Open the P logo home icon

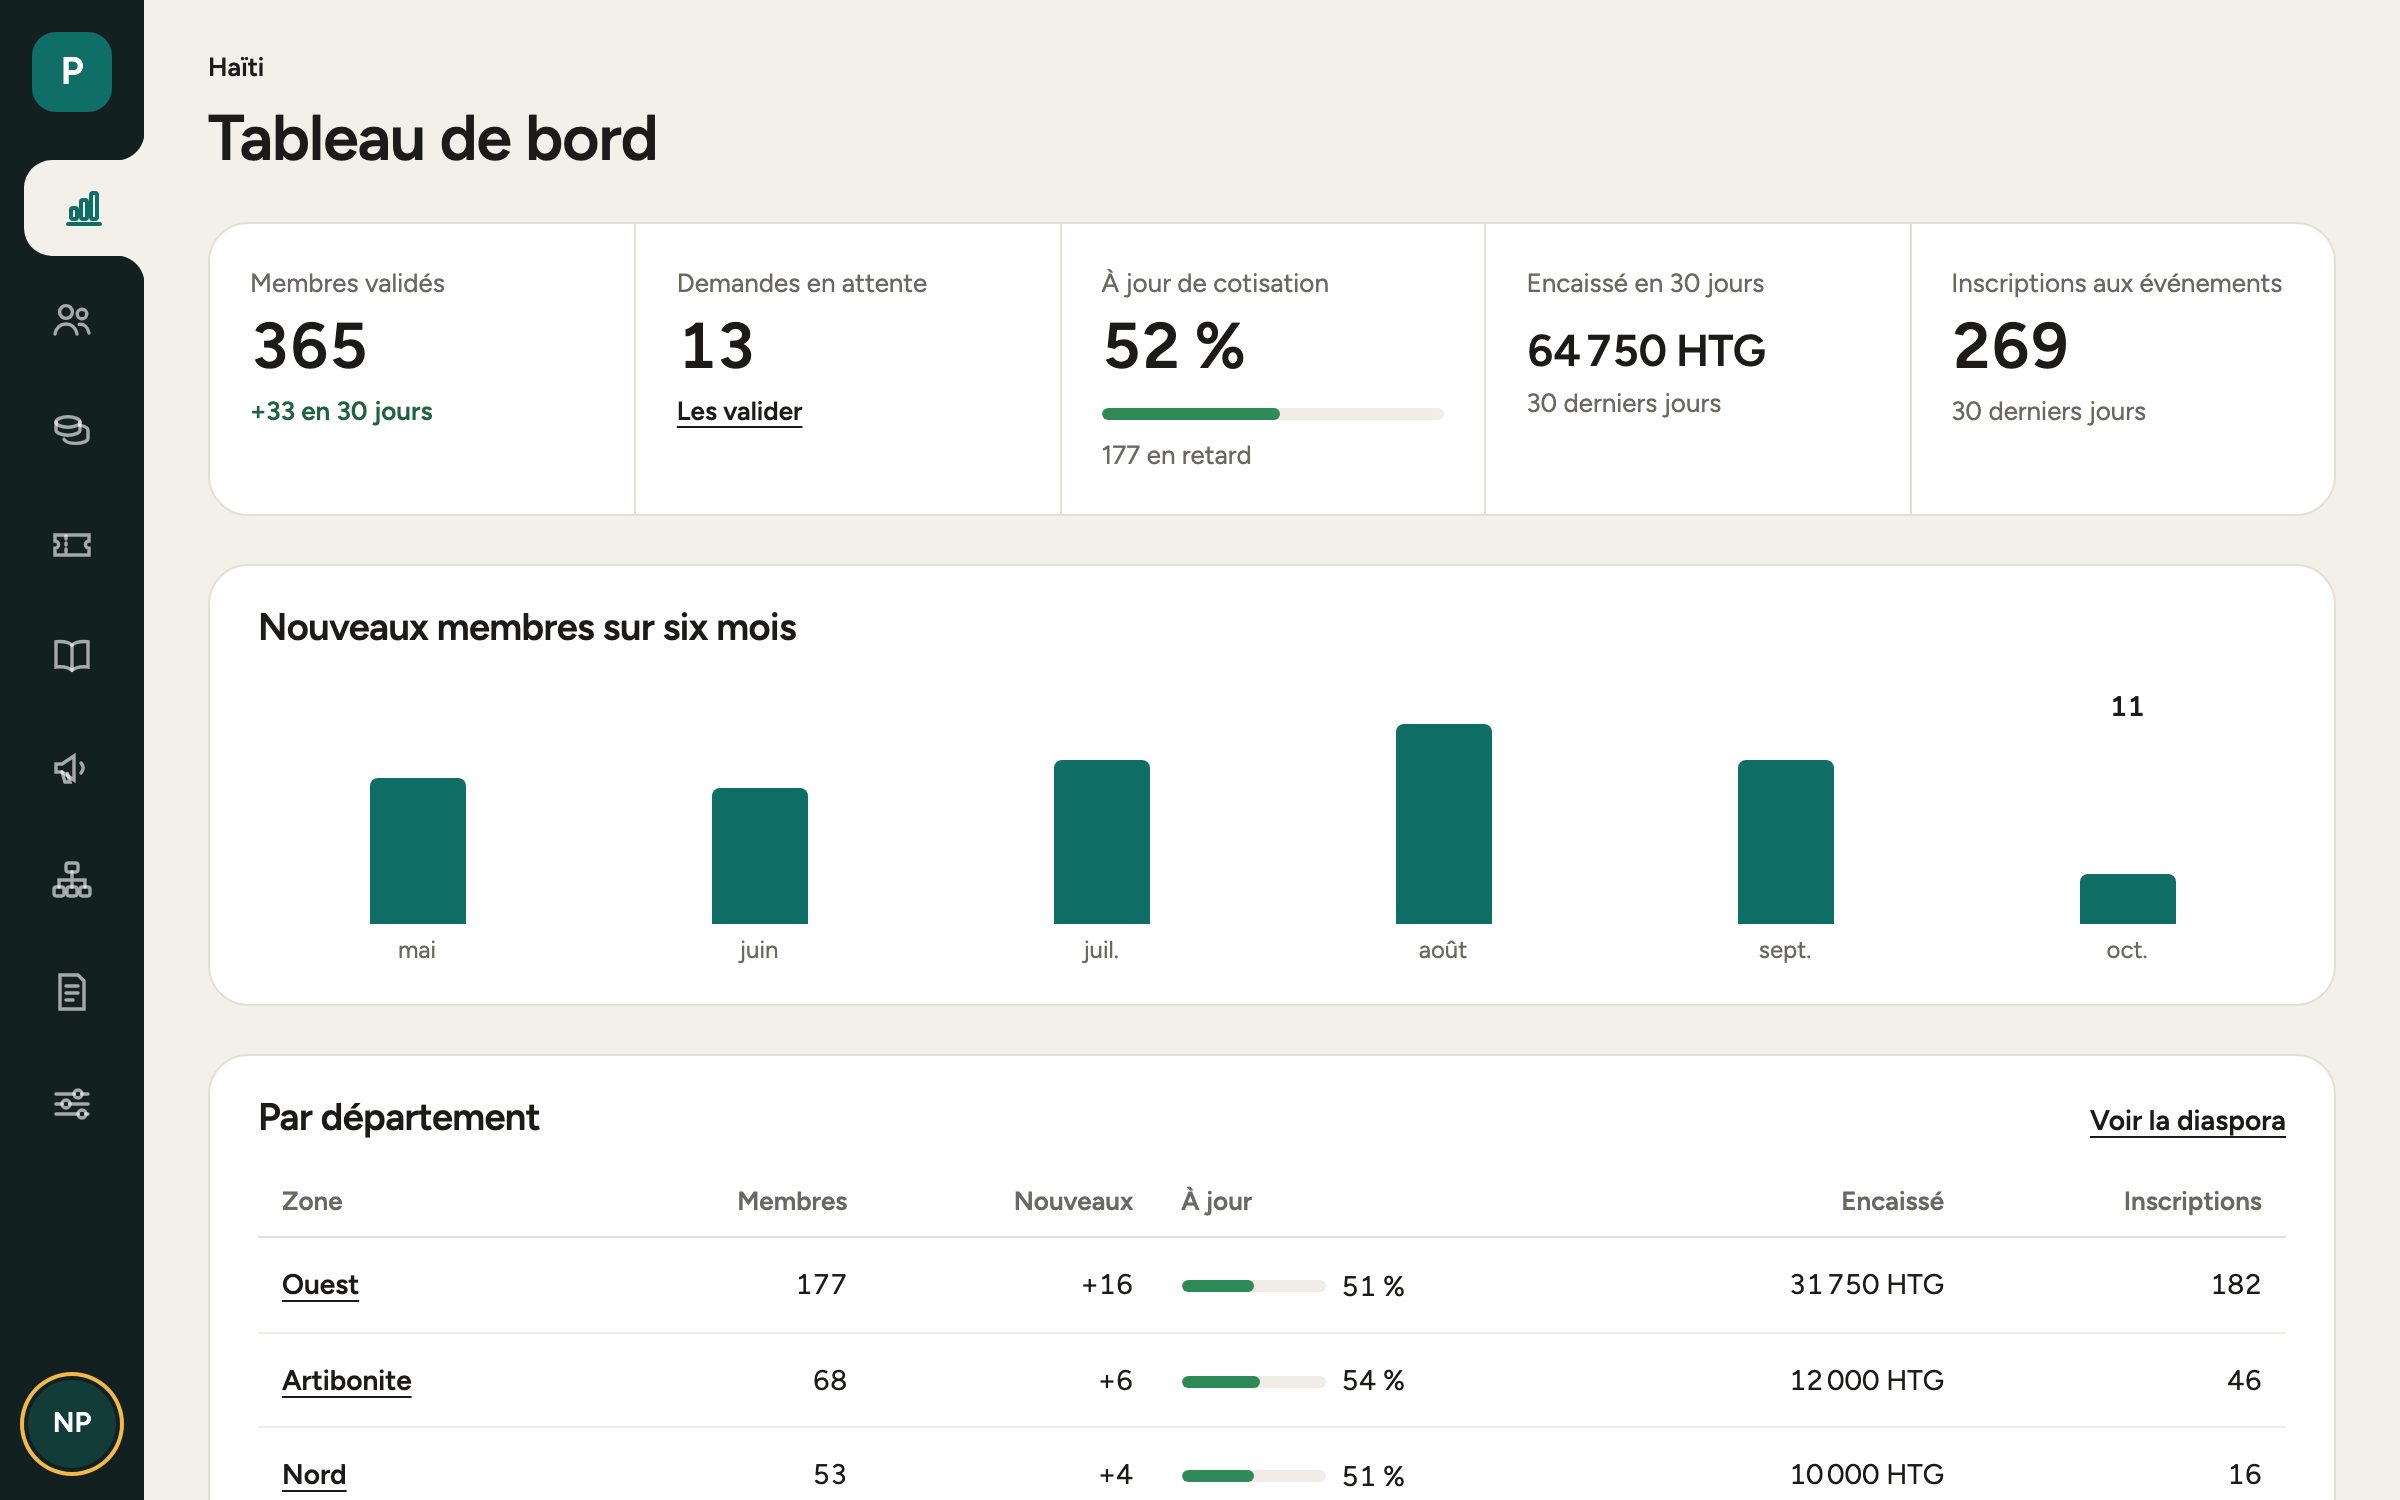coord(72,72)
